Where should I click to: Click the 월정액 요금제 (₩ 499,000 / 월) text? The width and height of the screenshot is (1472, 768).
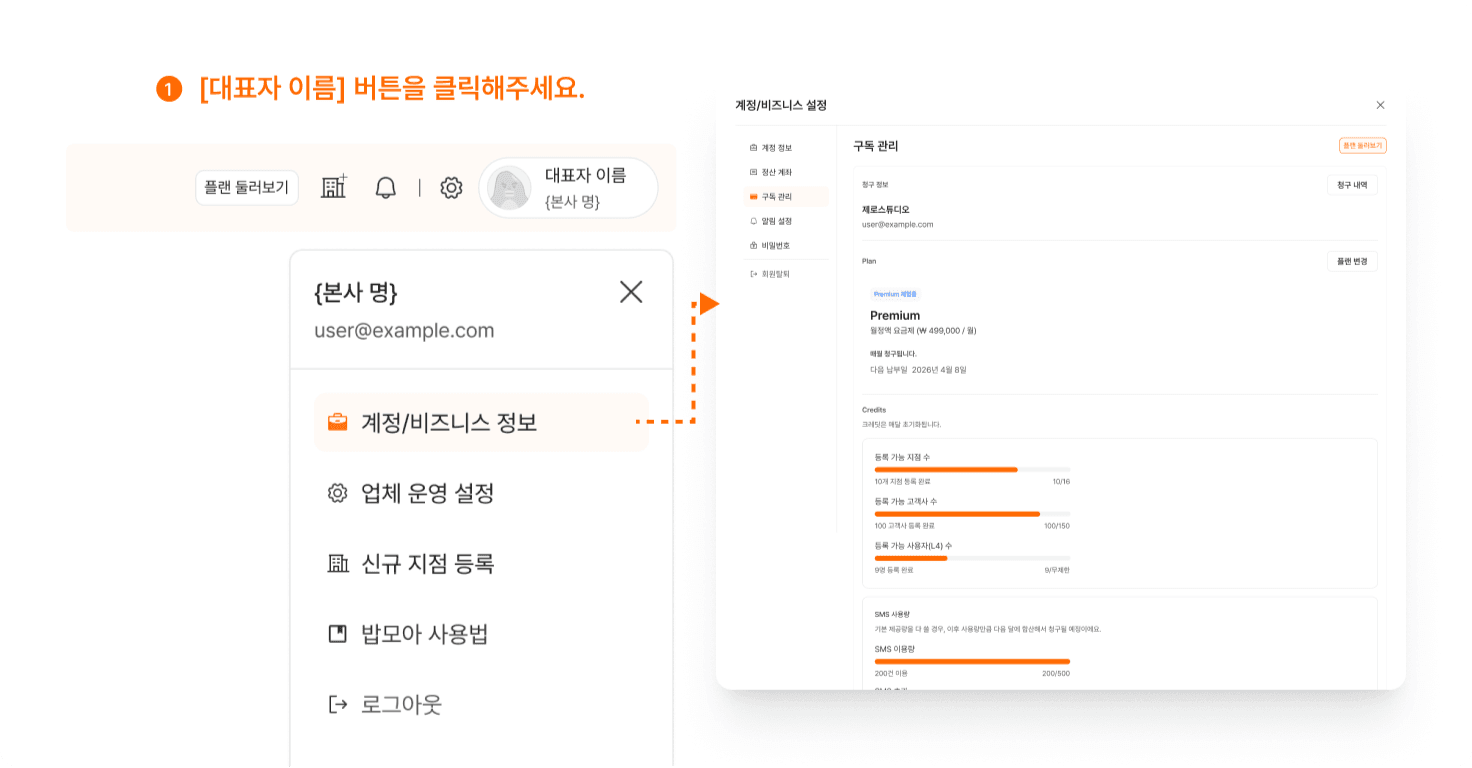coord(923,330)
